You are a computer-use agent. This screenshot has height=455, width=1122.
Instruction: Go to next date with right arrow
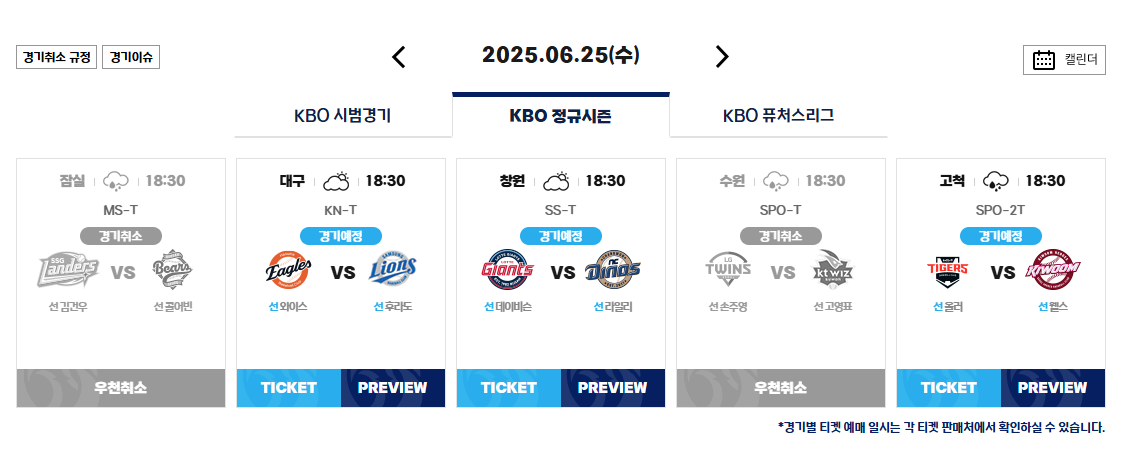(722, 57)
